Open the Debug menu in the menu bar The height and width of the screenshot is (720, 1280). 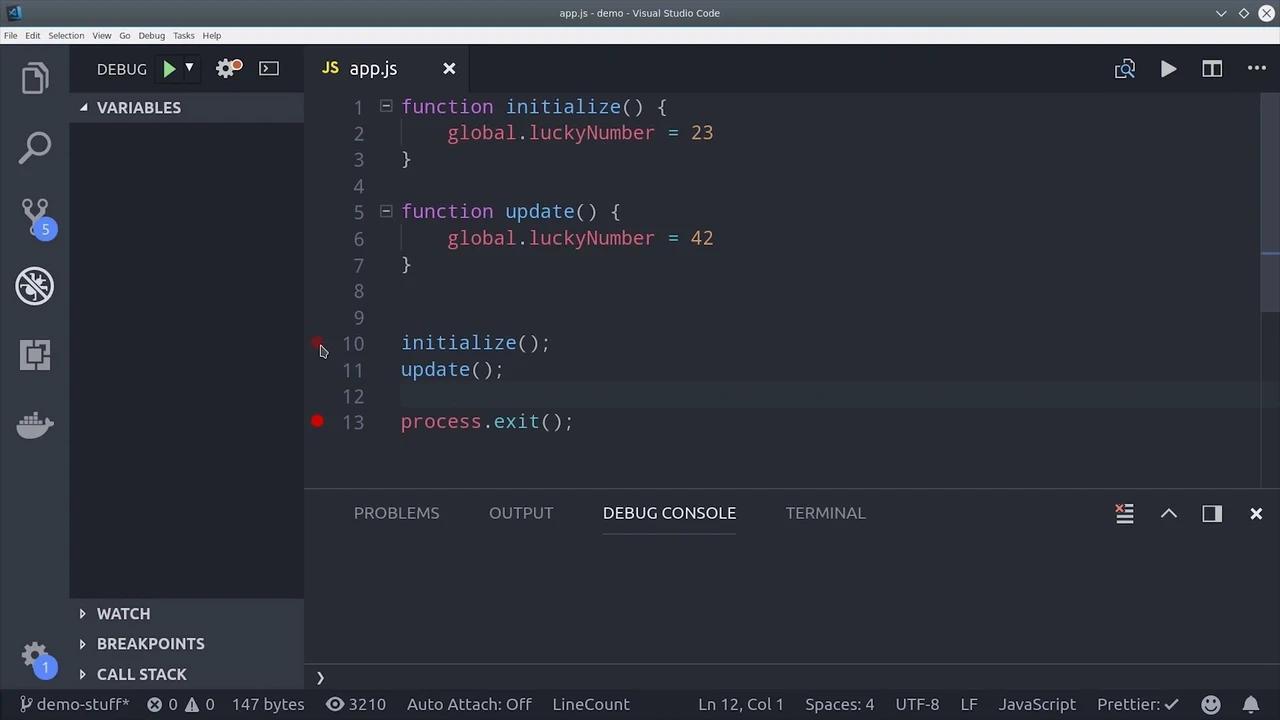151,35
